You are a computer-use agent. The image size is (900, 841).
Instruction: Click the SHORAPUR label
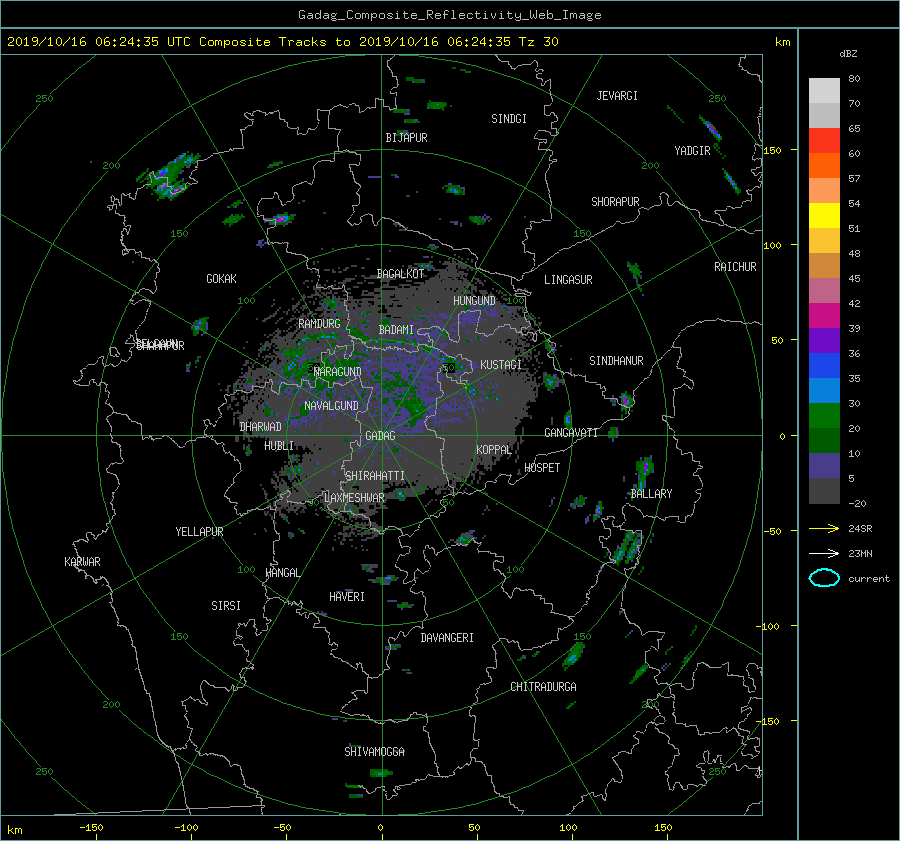click(615, 202)
